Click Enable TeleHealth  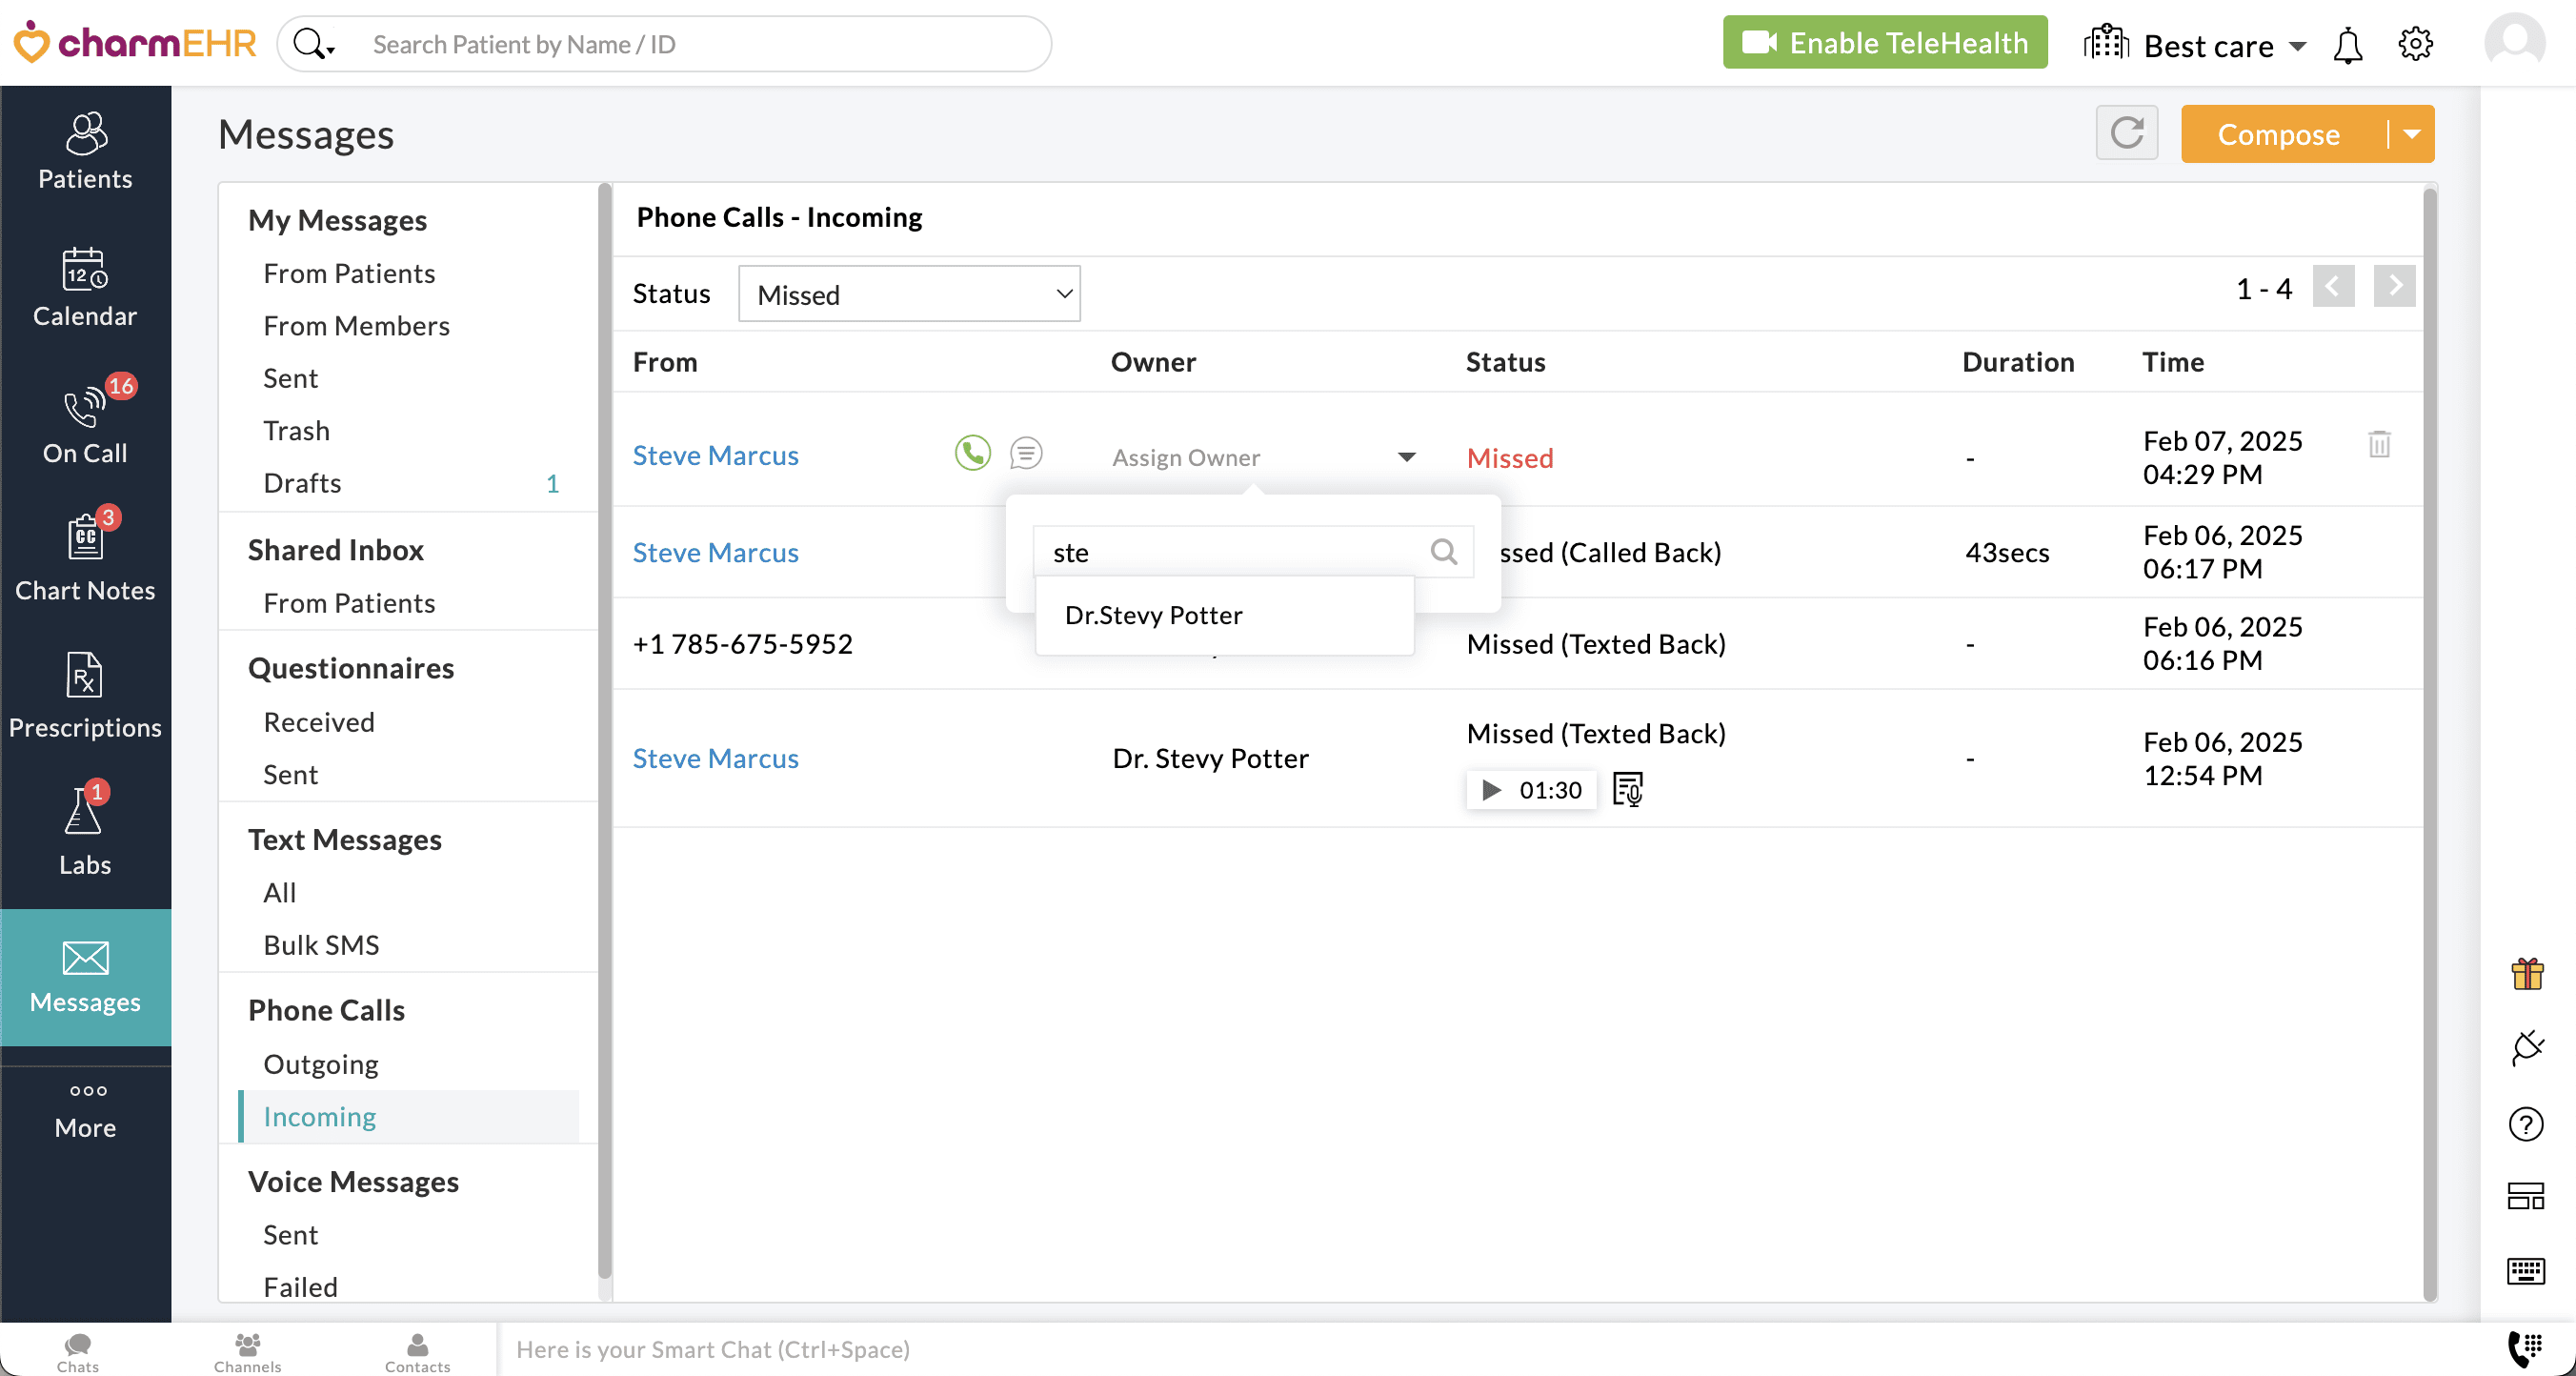click(1884, 42)
